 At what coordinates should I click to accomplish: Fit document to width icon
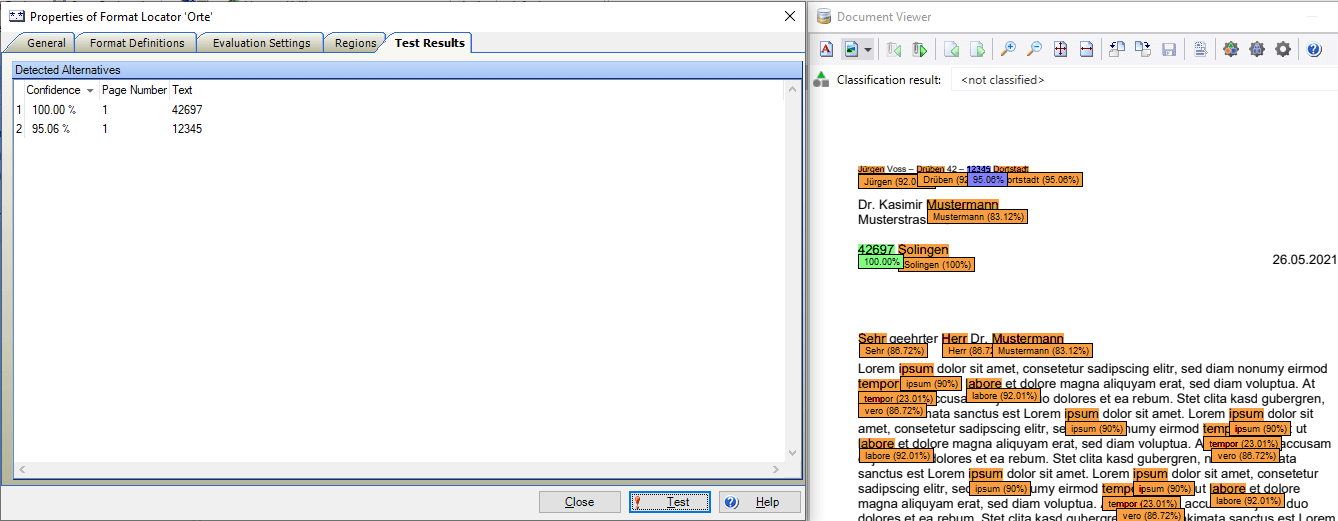click(1086, 49)
